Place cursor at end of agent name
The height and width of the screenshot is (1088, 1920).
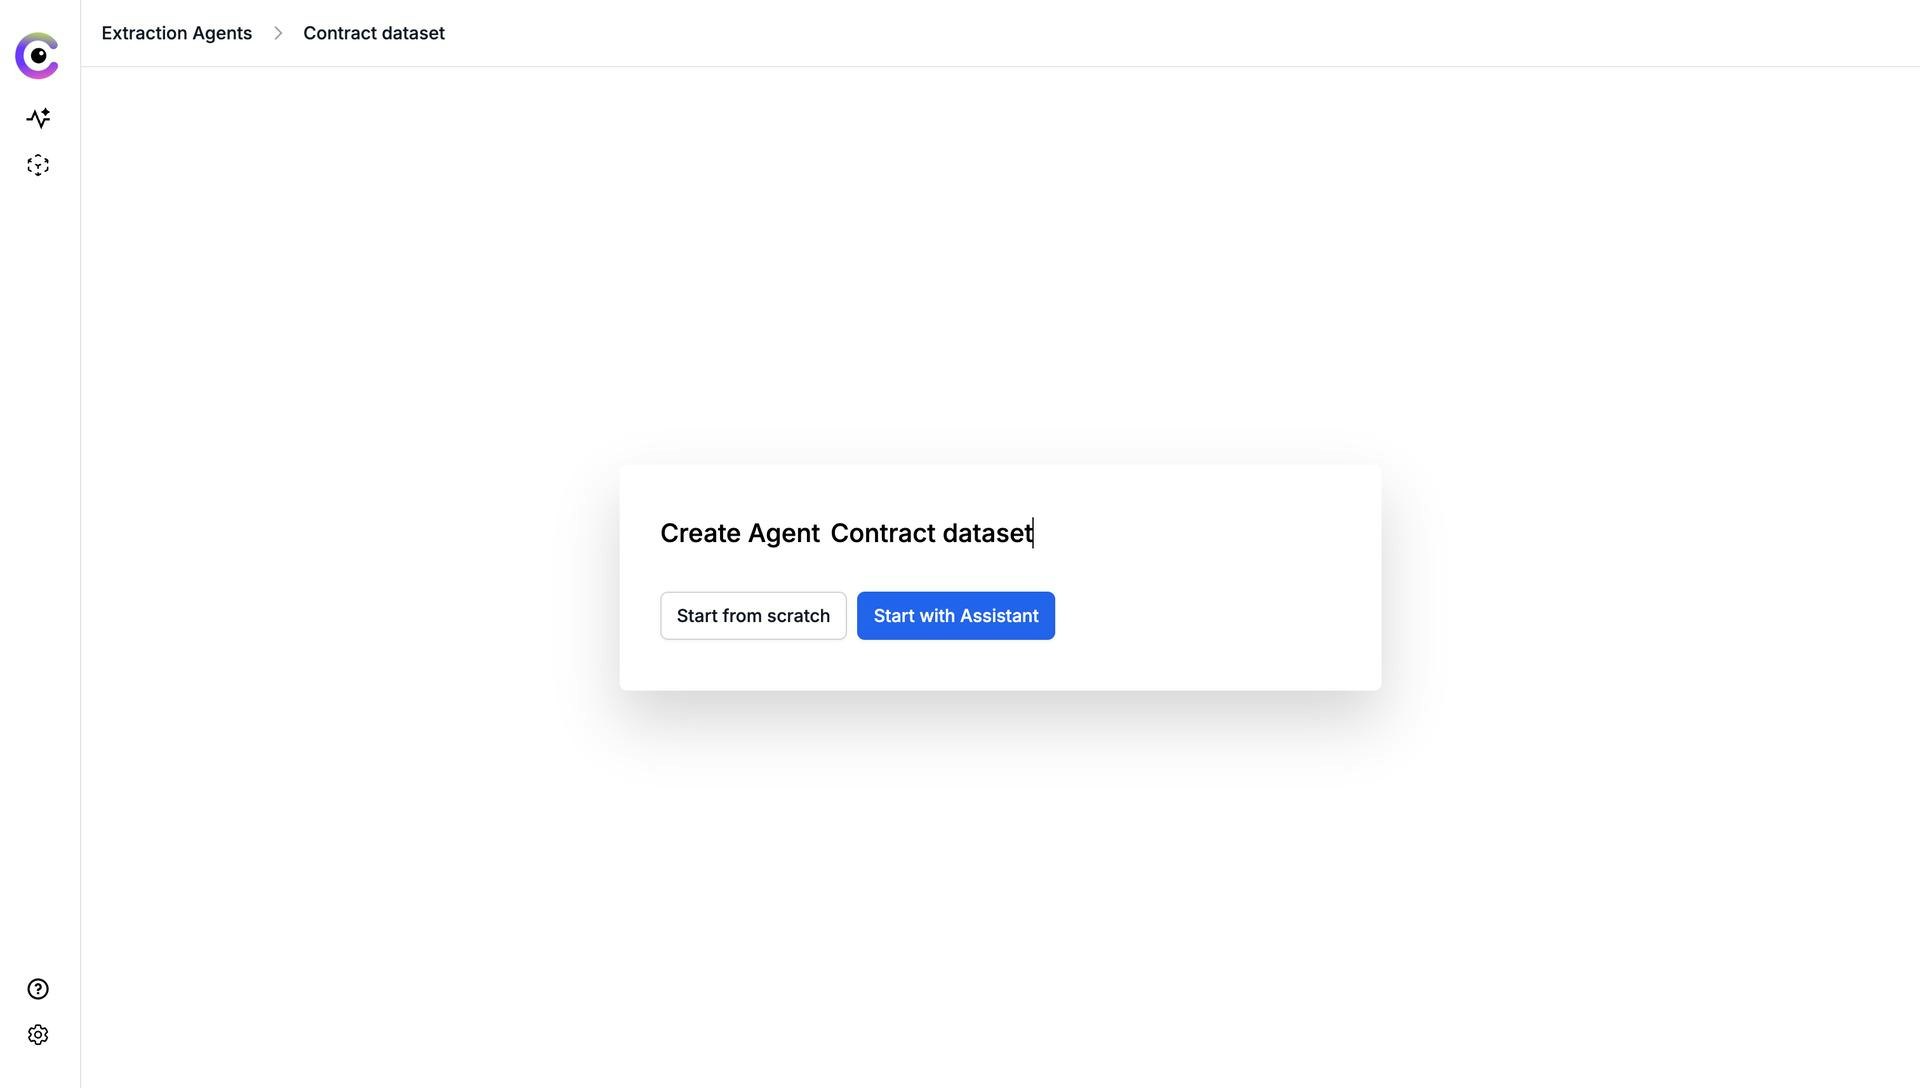[1033, 533]
